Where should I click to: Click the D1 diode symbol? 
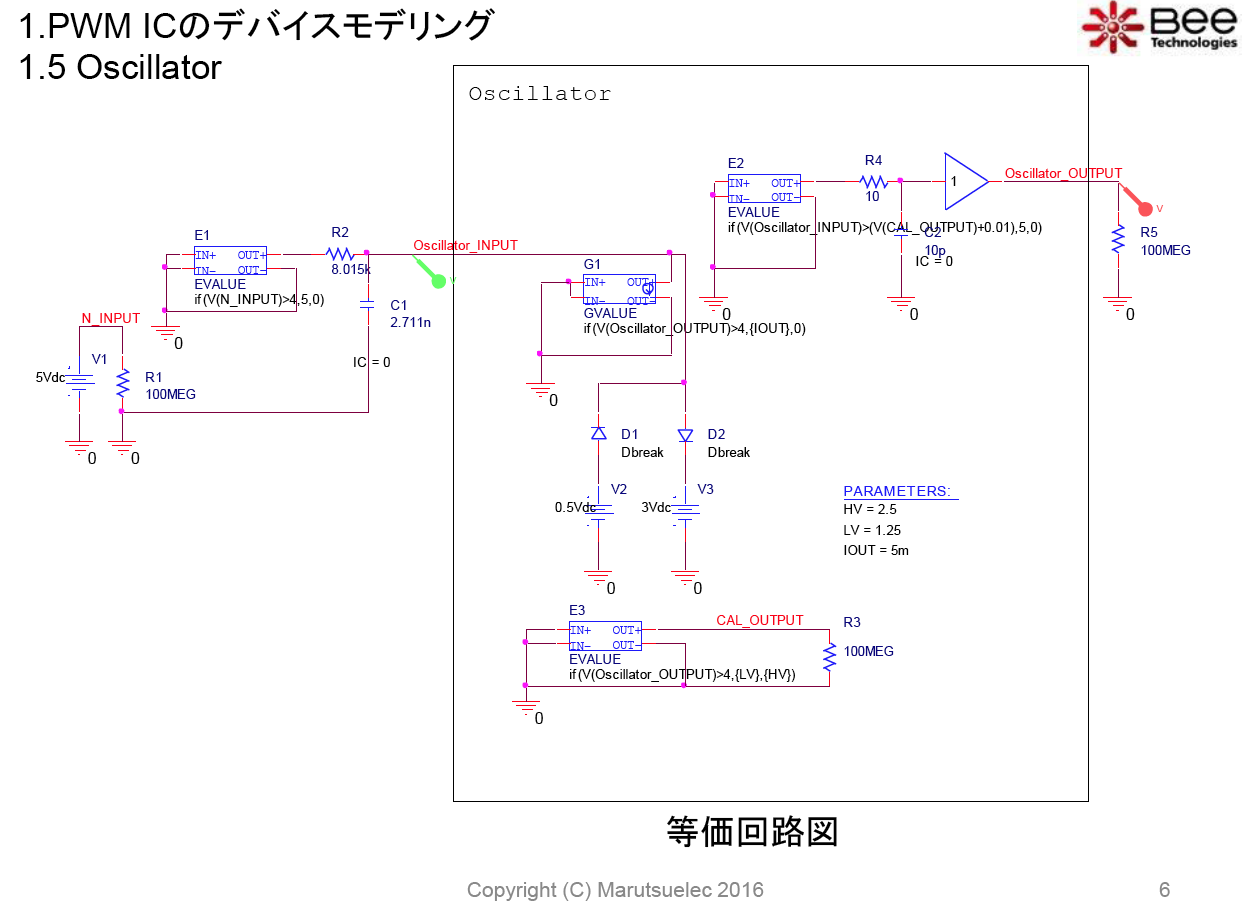coord(598,434)
